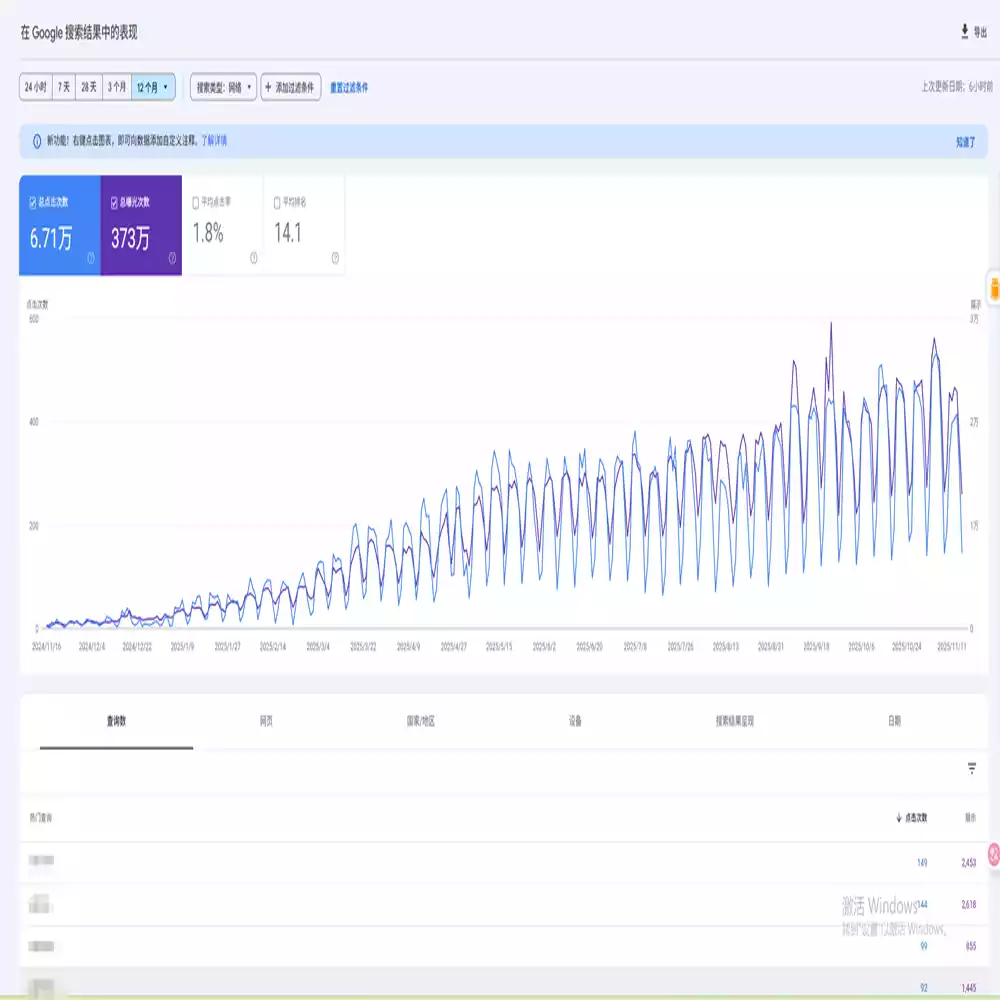This screenshot has width=1000, height=1000.
Task: Click help icon on 总曝光次数 card
Action: tap(172, 258)
